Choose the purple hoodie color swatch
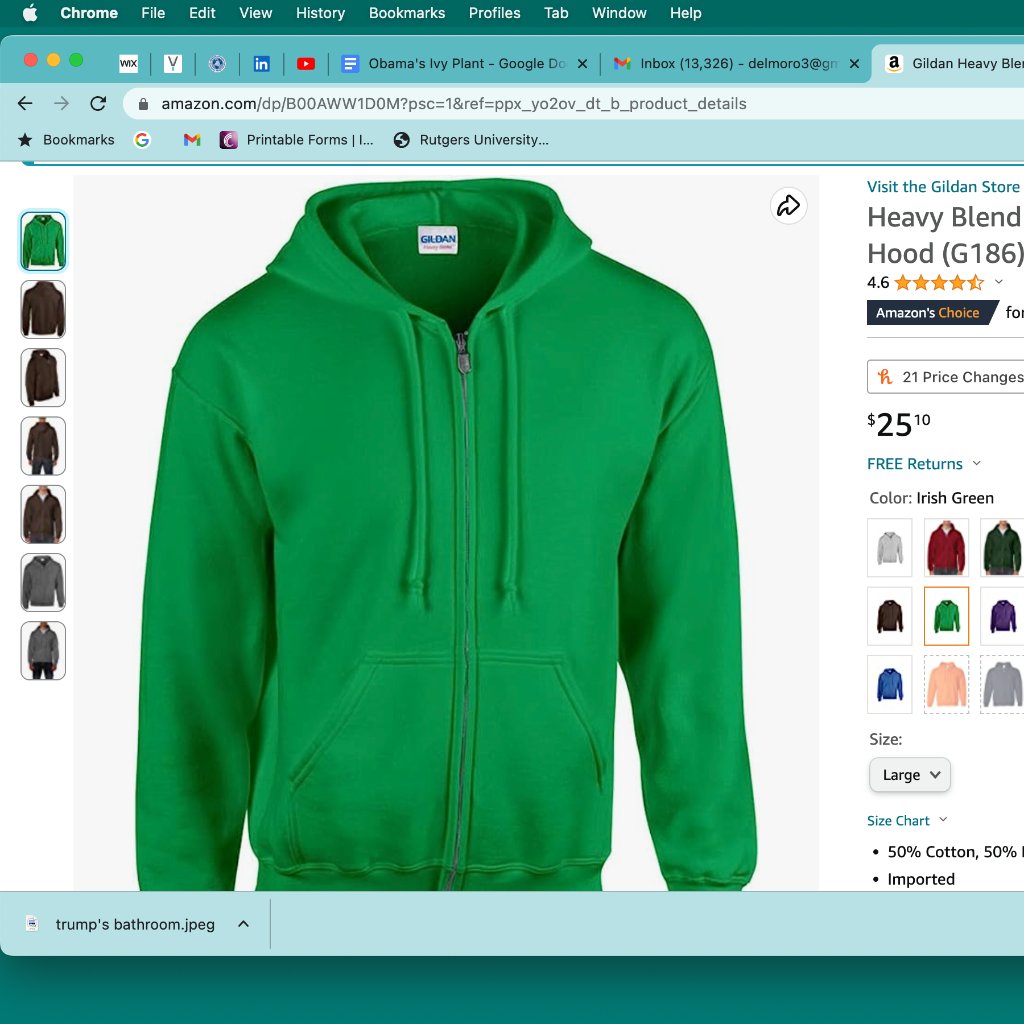 [1002, 616]
